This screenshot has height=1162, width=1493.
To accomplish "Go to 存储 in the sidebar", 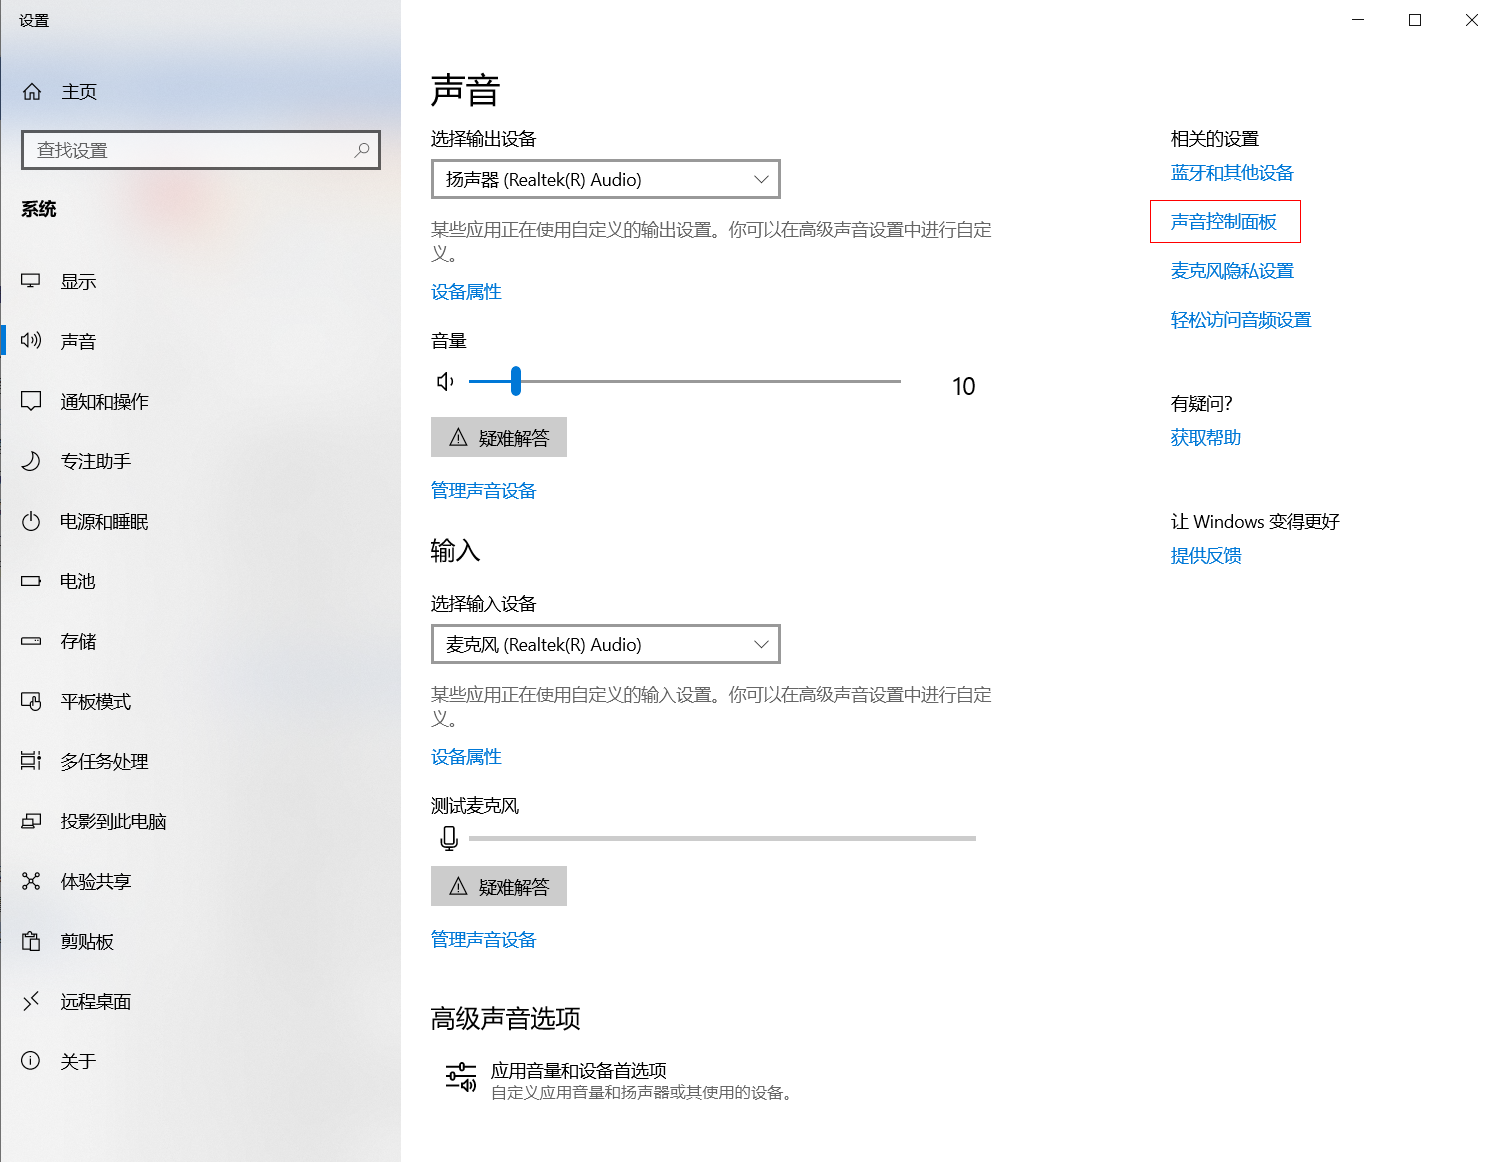I will (78, 641).
